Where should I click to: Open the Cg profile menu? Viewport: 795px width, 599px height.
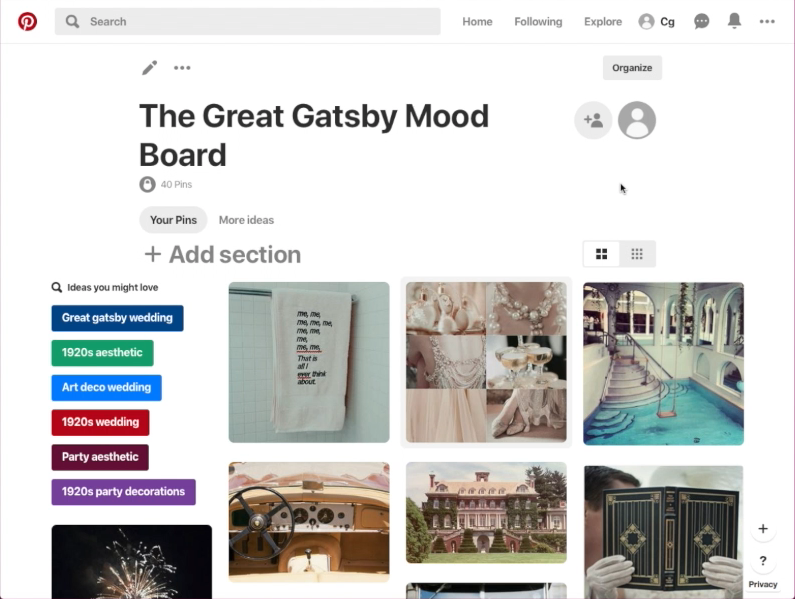(657, 21)
